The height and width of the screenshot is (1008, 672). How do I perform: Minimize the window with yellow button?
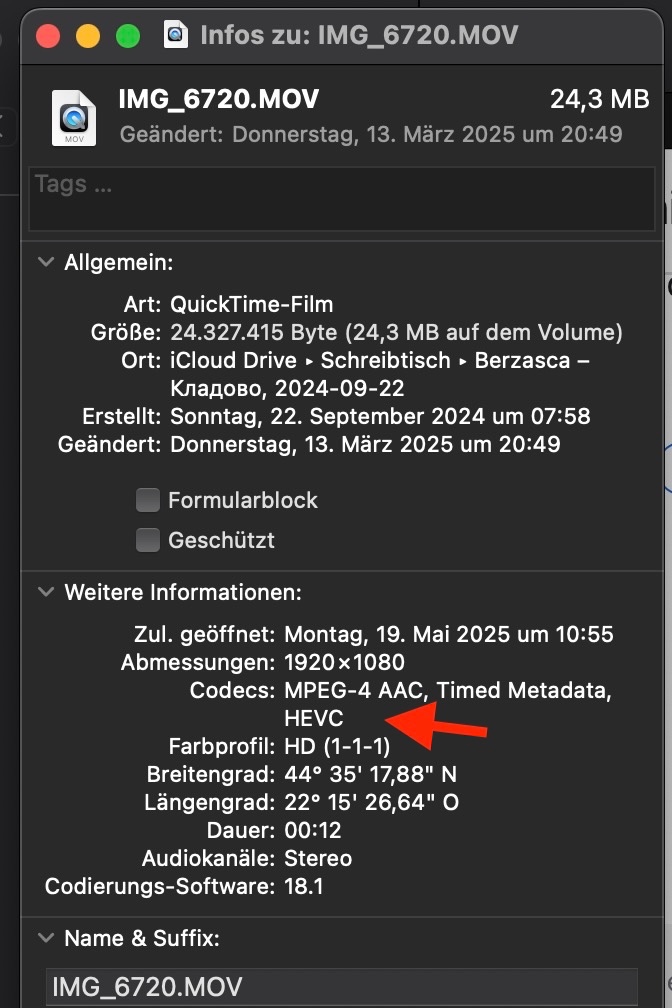(x=88, y=36)
